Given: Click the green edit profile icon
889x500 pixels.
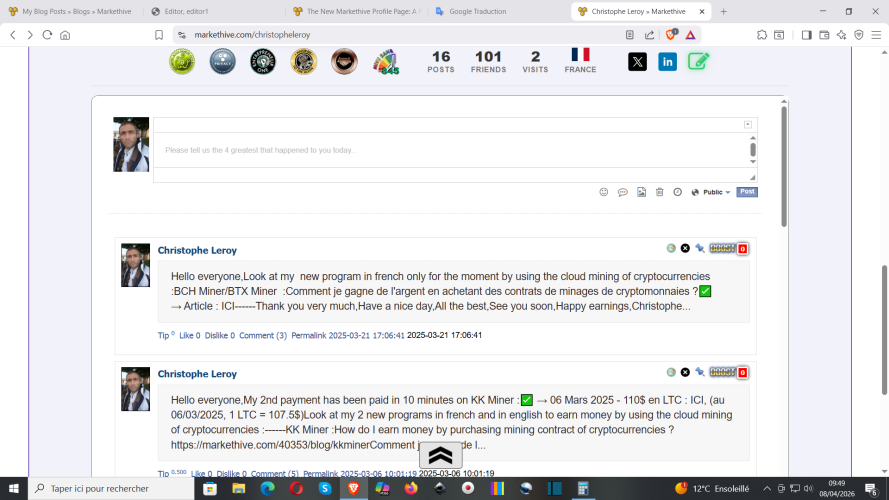Looking at the screenshot, I should pyautogui.click(x=698, y=62).
